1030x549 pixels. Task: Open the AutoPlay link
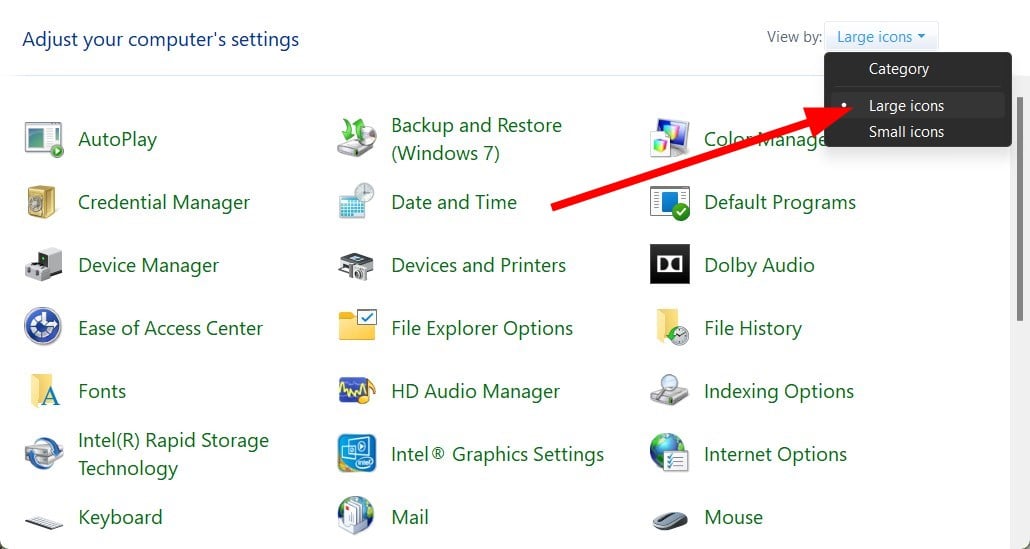pos(118,139)
